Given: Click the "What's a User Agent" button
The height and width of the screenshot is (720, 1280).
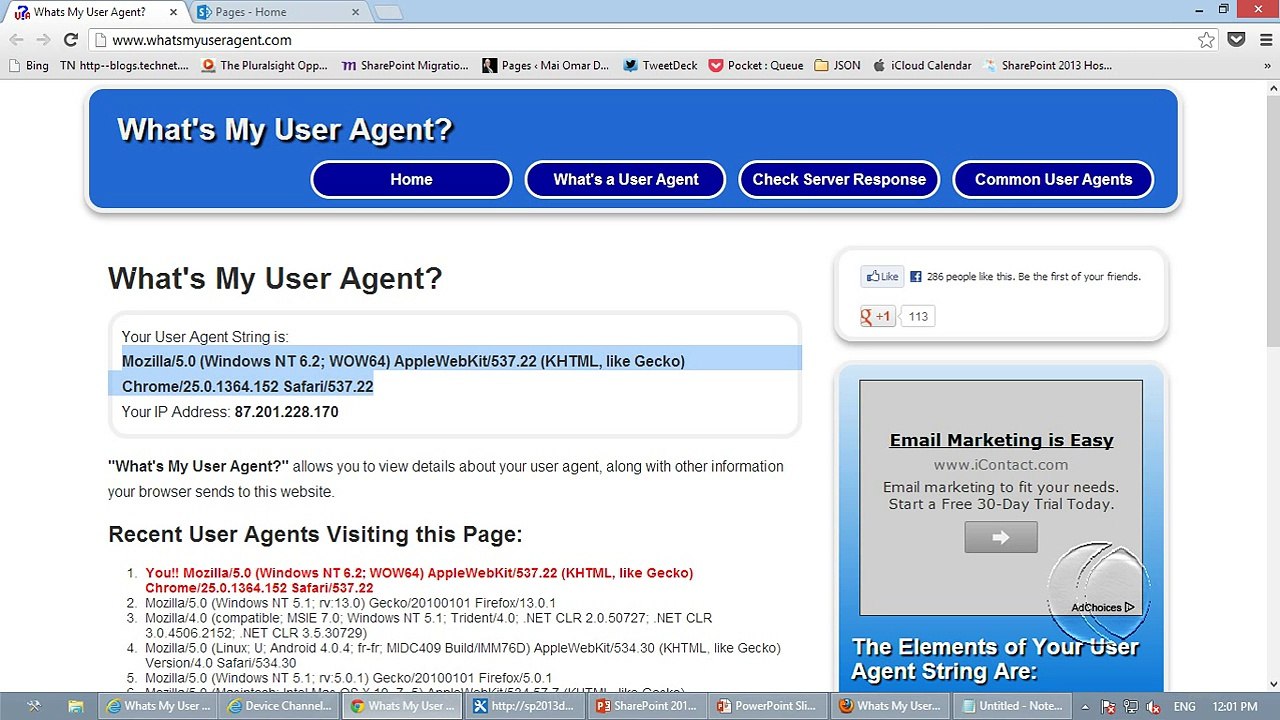Looking at the screenshot, I should click(626, 179).
